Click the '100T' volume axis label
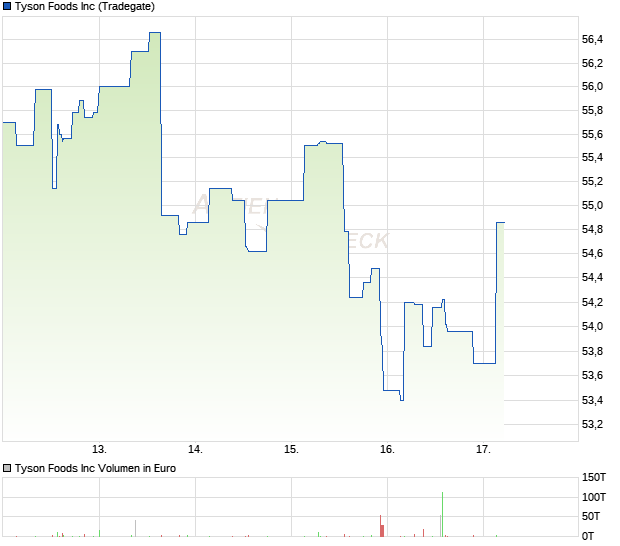This screenshot has height=546, width=620. pyautogui.click(x=594, y=497)
